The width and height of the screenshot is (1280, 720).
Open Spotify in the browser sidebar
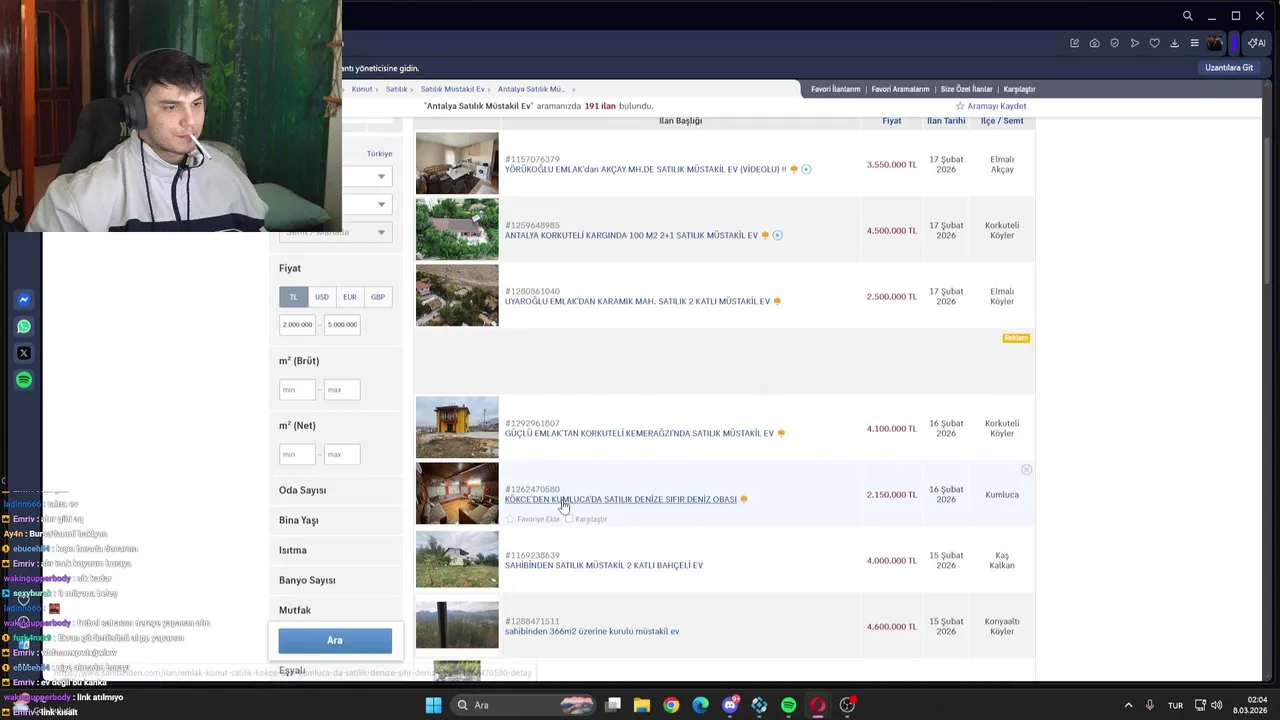click(x=24, y=380)
